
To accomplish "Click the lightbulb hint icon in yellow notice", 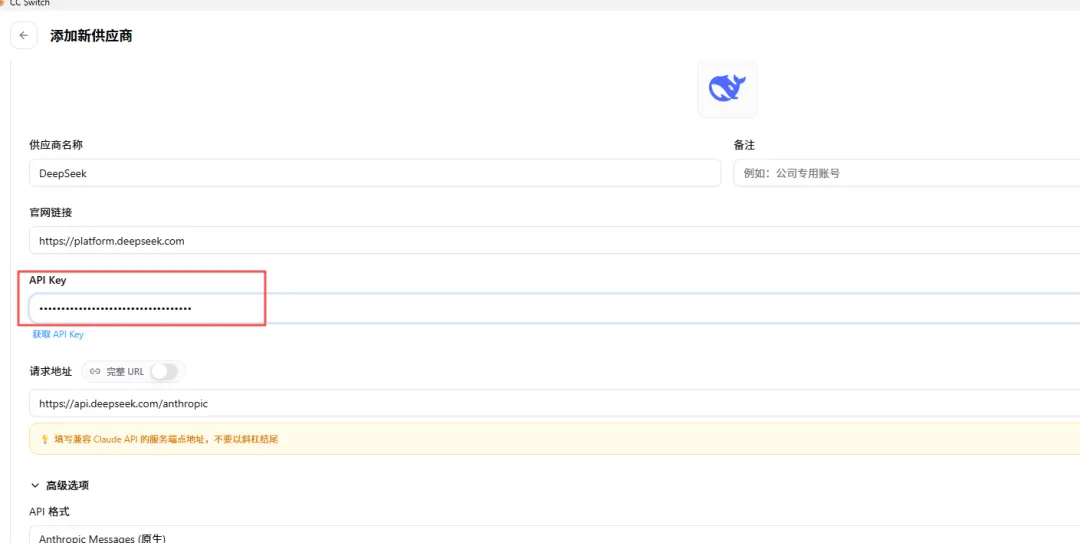I will click(45, 439).
